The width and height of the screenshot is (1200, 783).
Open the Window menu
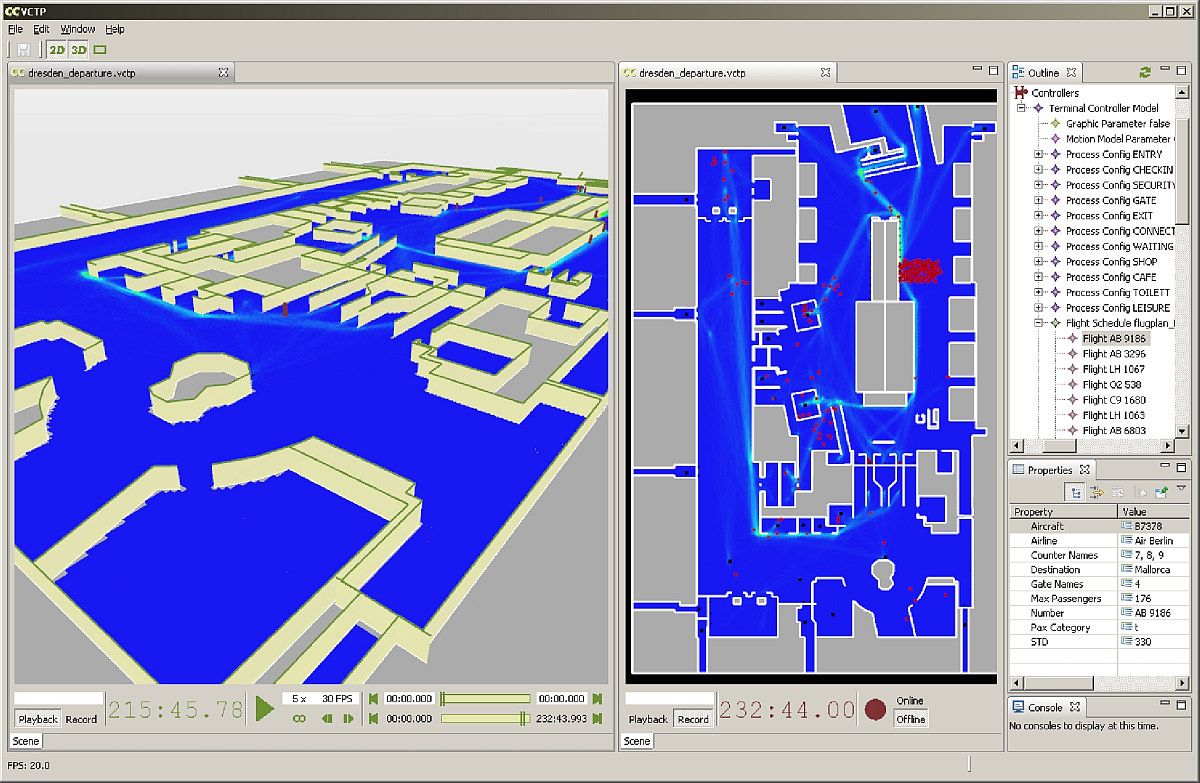coord(77,29)
